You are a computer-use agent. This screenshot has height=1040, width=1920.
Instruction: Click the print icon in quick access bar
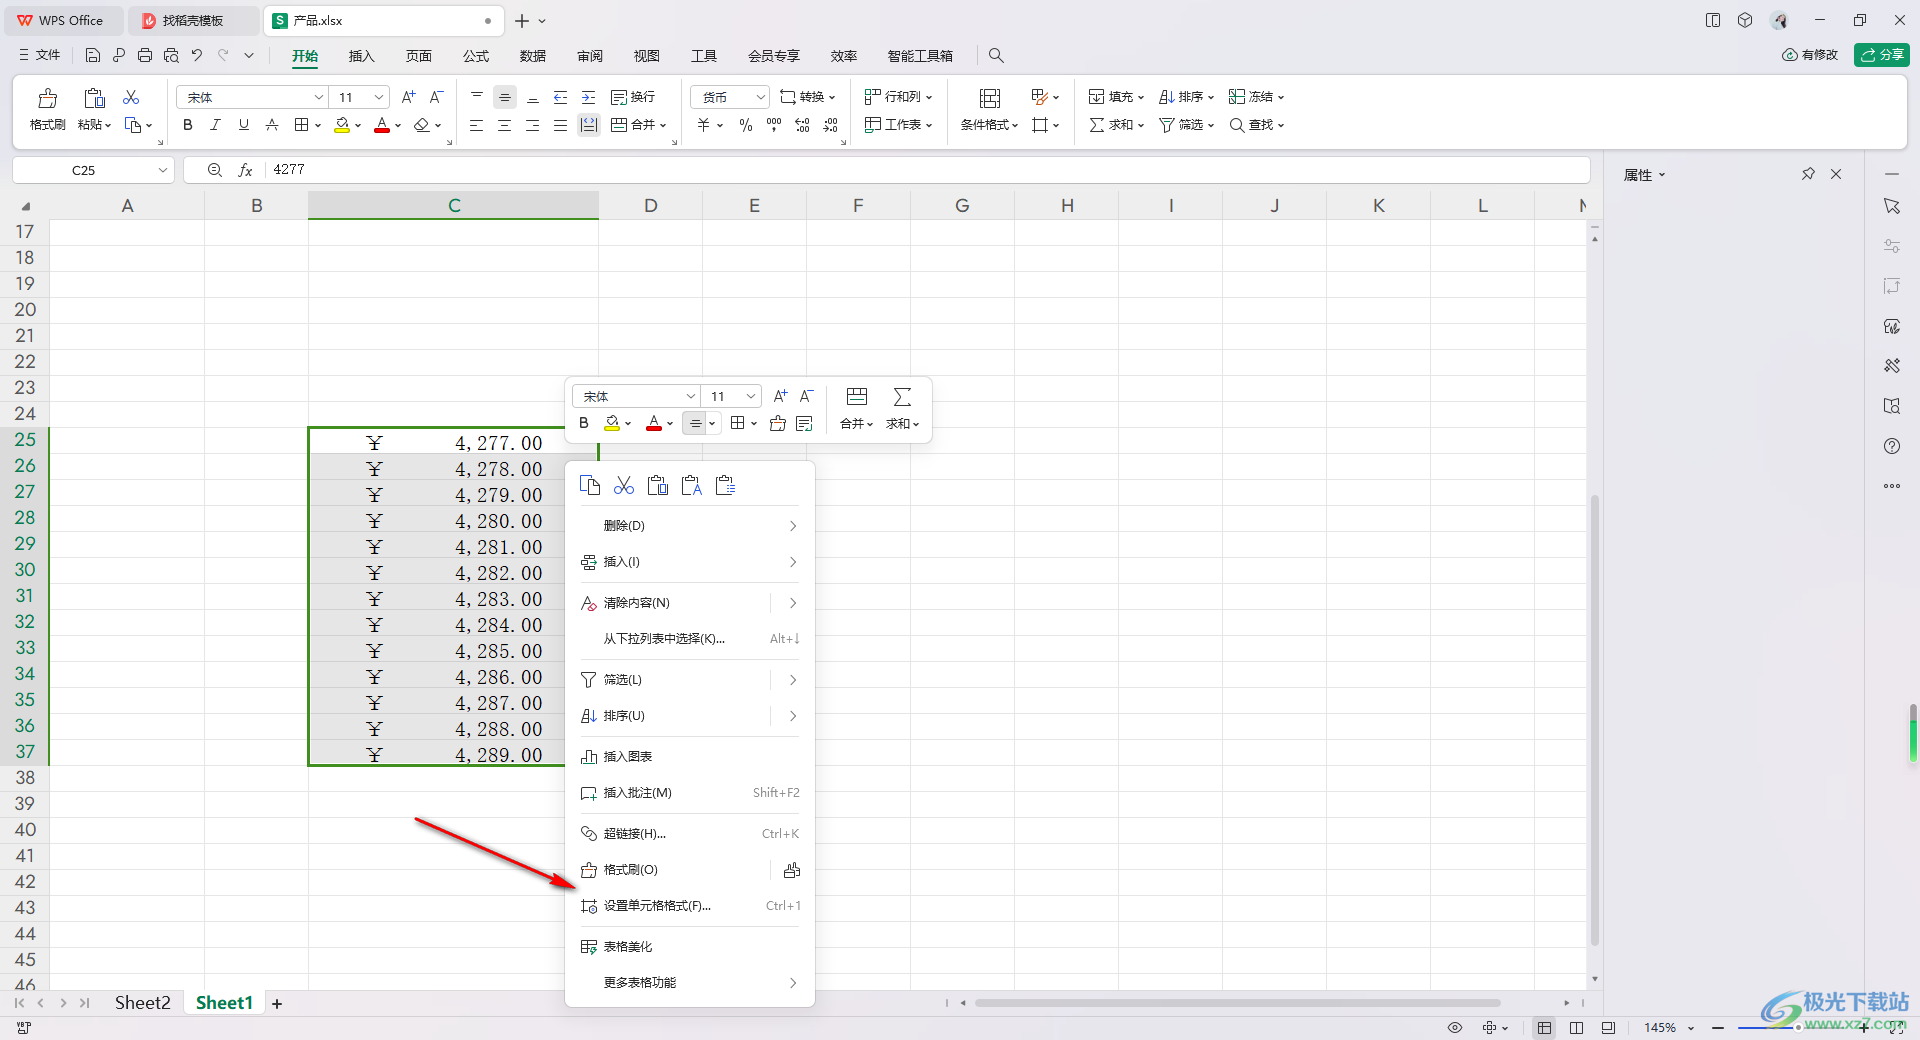click(145, 56)
